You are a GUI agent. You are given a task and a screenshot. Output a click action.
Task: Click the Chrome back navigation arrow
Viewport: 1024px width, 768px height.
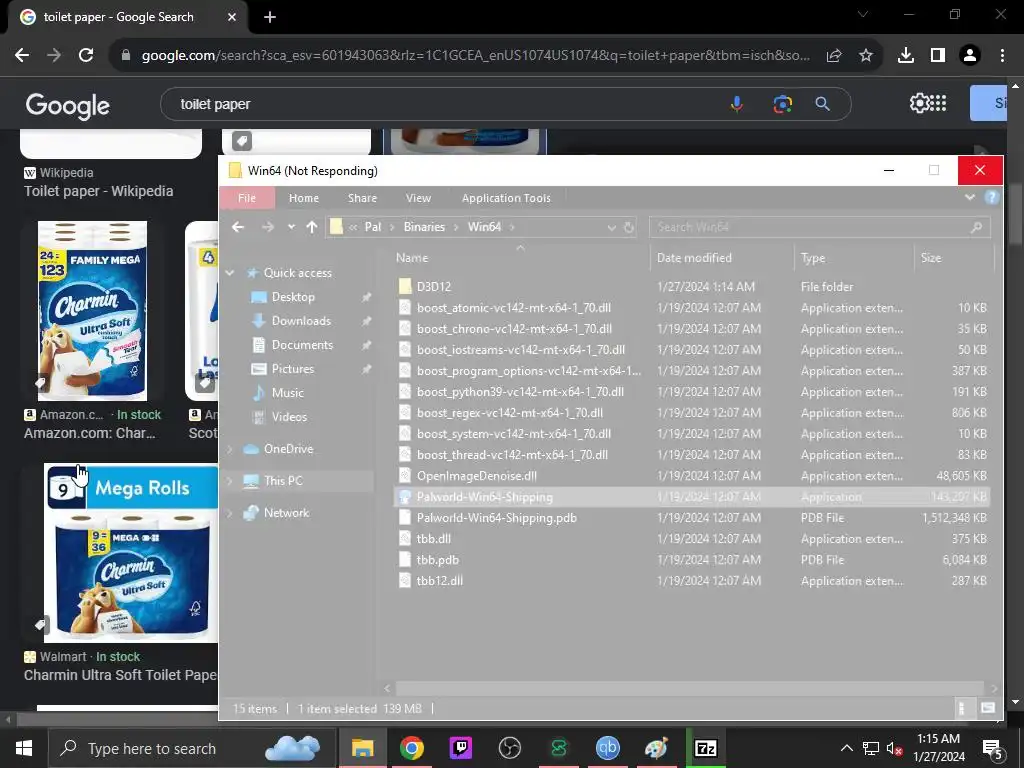coord(22,56)
